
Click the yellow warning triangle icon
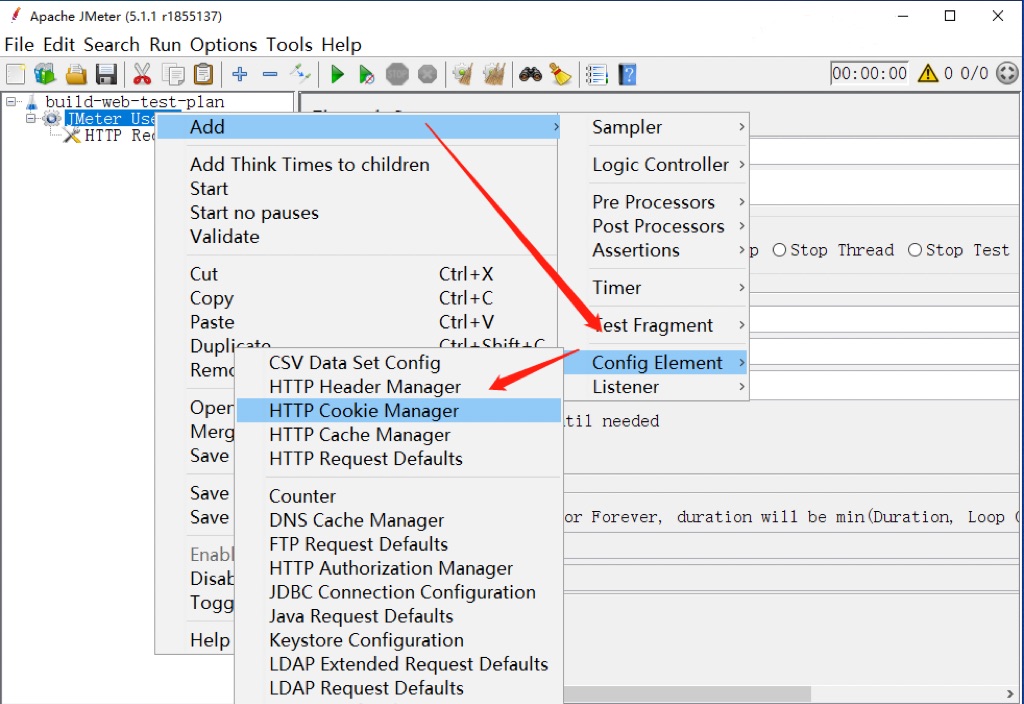(928, 73)
